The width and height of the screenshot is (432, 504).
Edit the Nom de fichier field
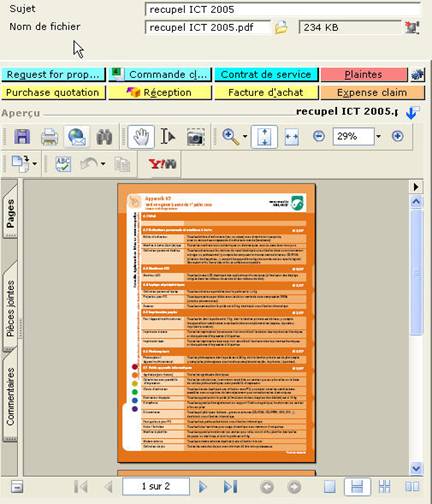(208, 27)
